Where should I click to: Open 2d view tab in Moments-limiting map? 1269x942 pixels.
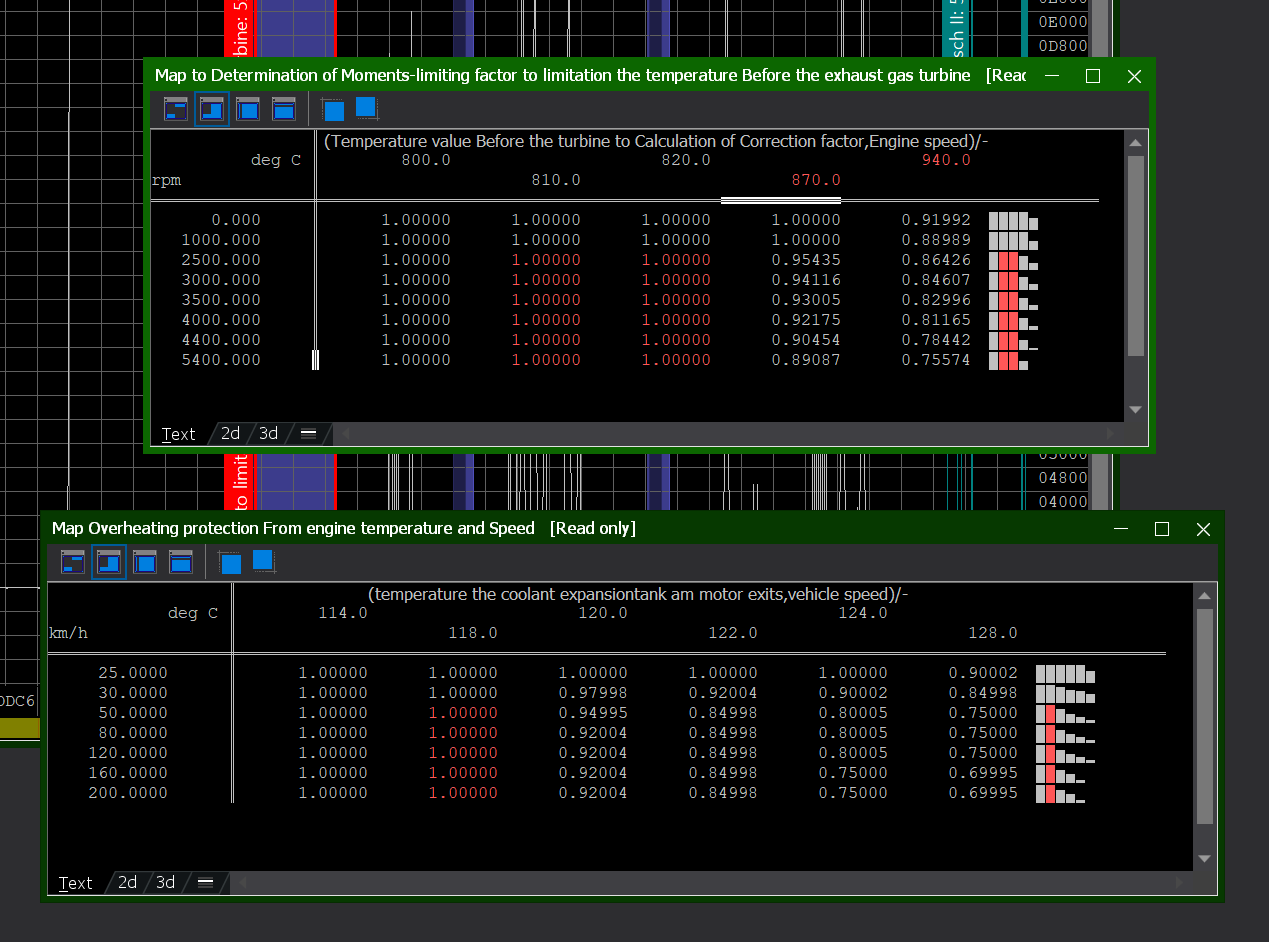pos(230,433)
